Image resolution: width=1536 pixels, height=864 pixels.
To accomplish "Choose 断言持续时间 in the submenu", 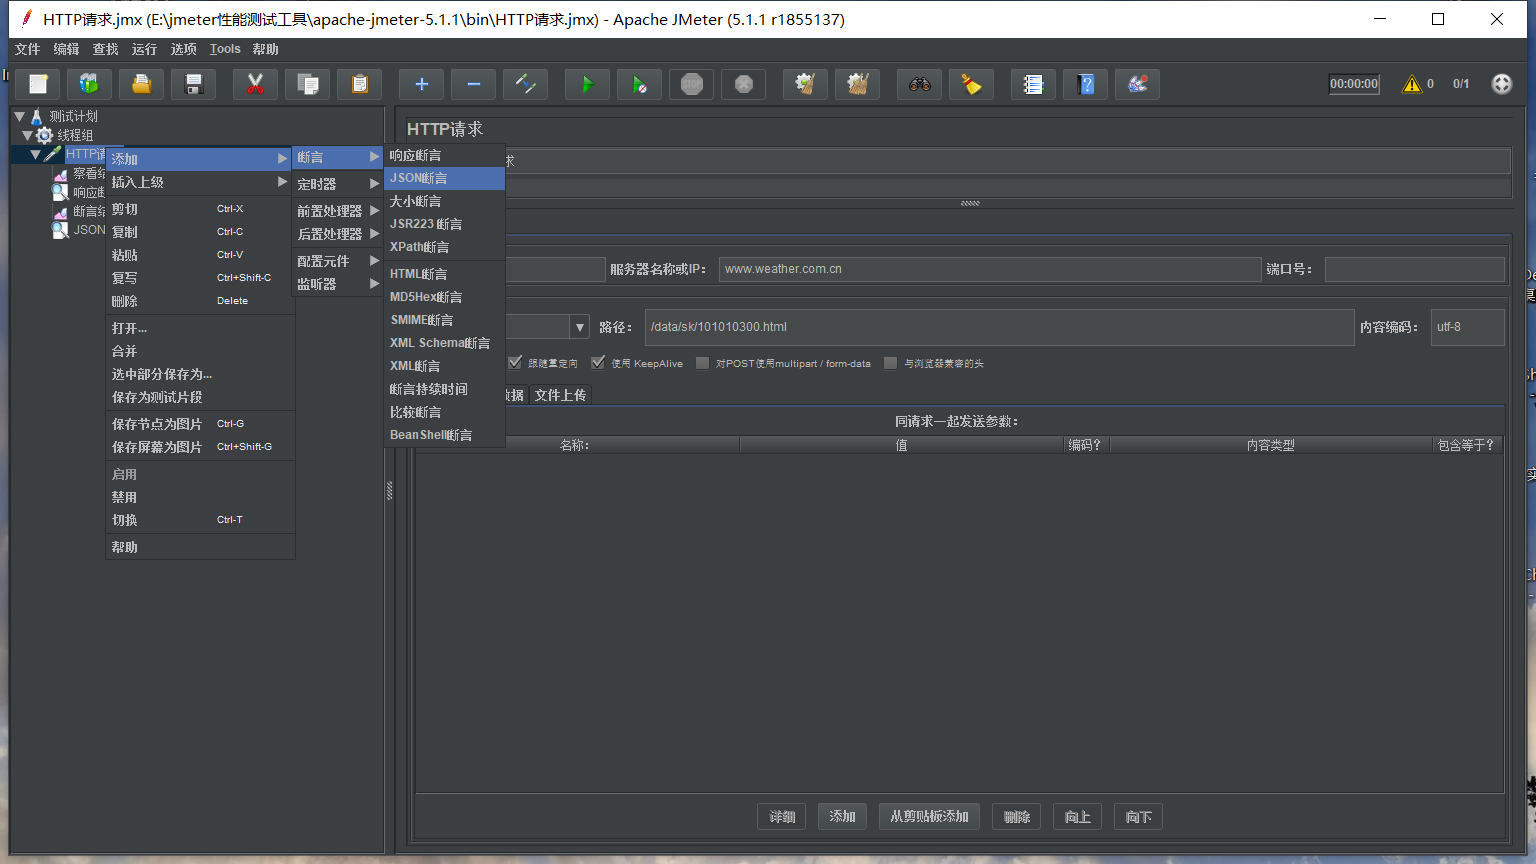I will 445,389.
